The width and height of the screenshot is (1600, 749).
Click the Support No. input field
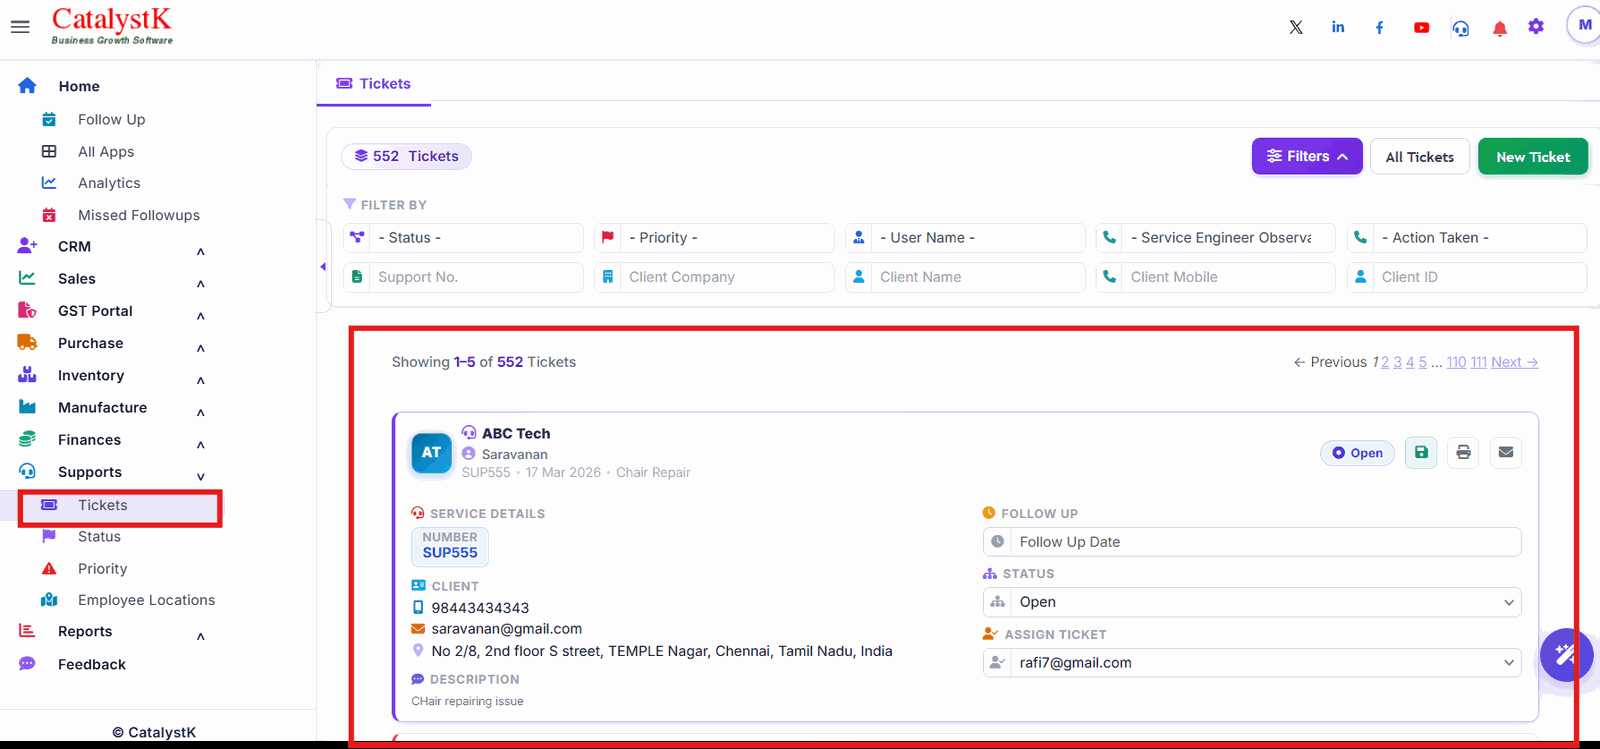pos(463,277)
